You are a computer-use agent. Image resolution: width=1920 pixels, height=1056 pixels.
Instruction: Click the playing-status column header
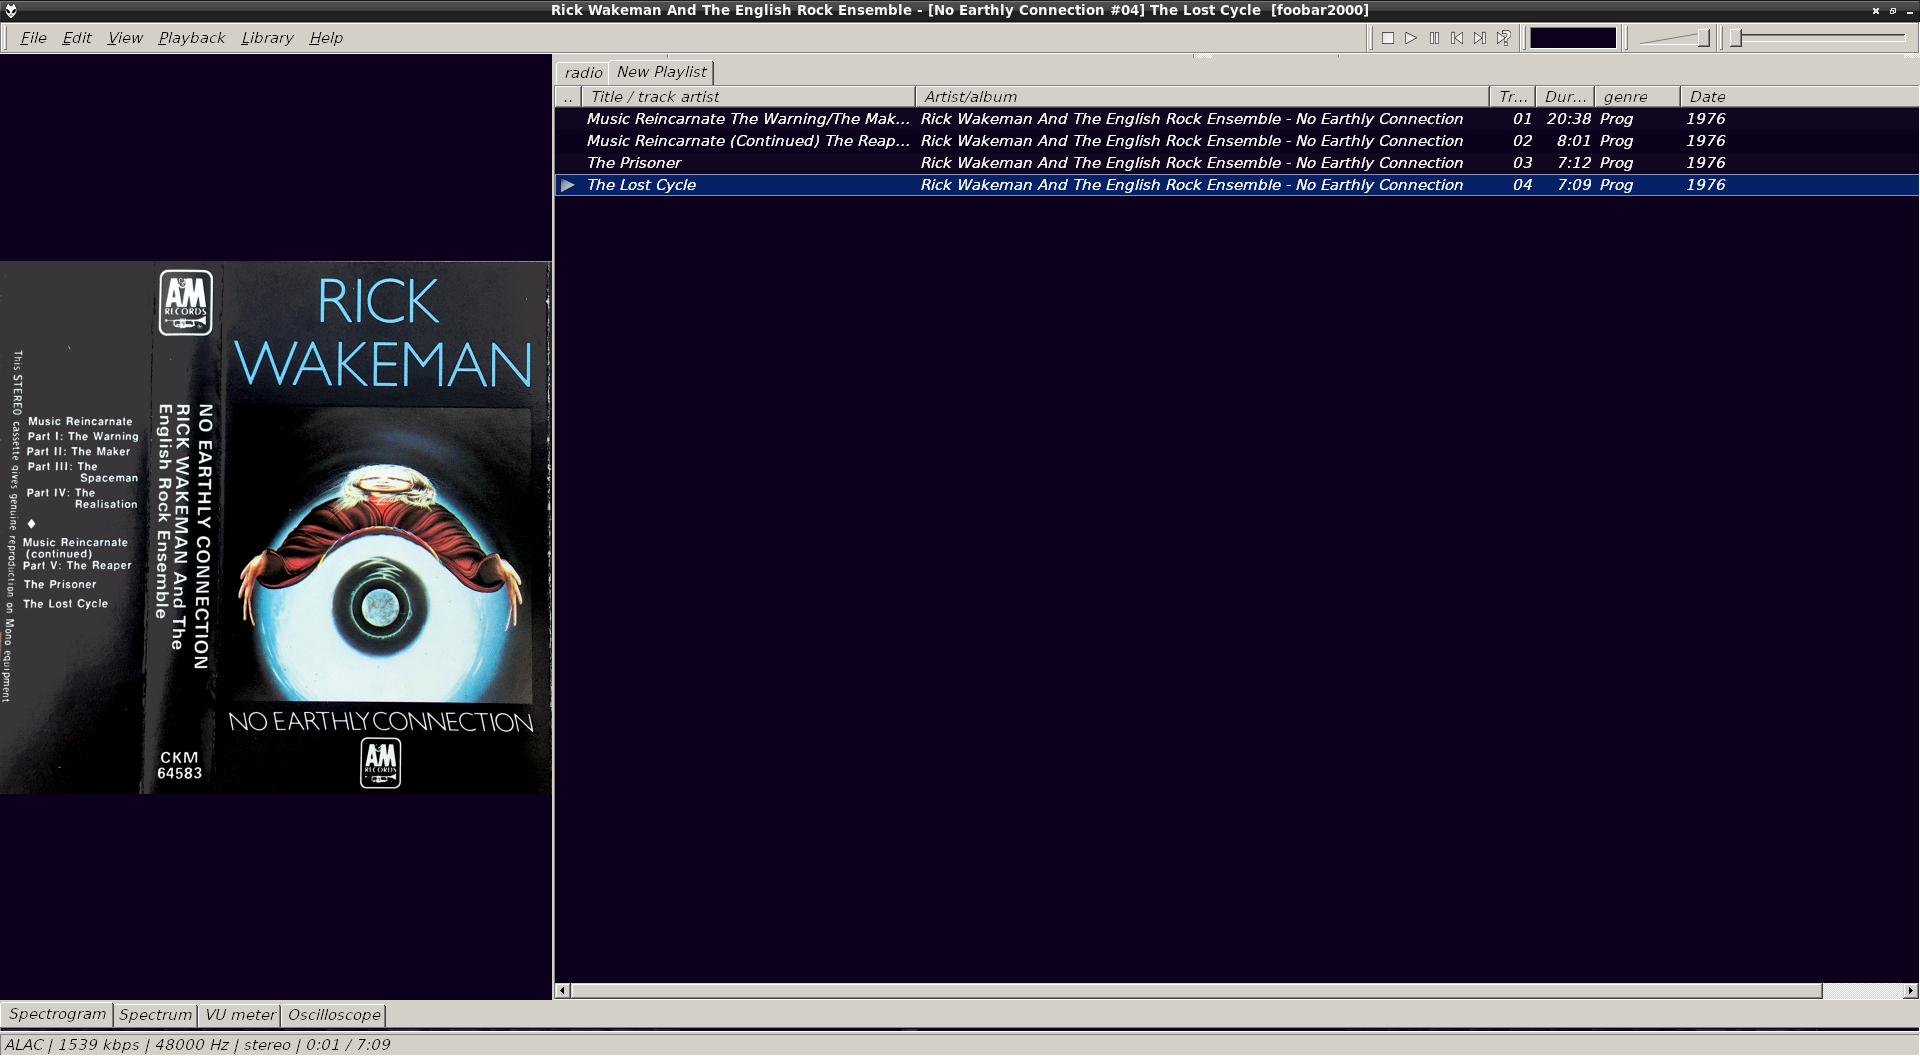(568, 97)
